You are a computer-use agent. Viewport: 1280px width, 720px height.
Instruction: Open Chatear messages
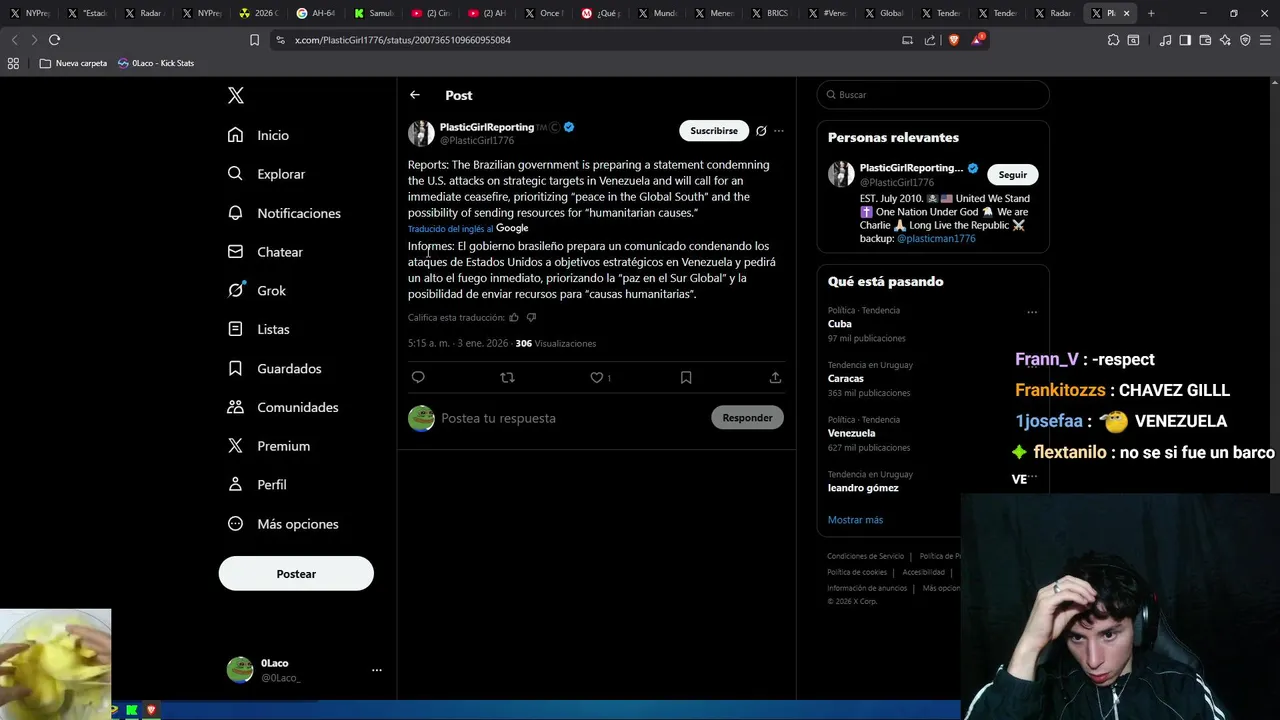pyautogui.click(x=265, y=252)
